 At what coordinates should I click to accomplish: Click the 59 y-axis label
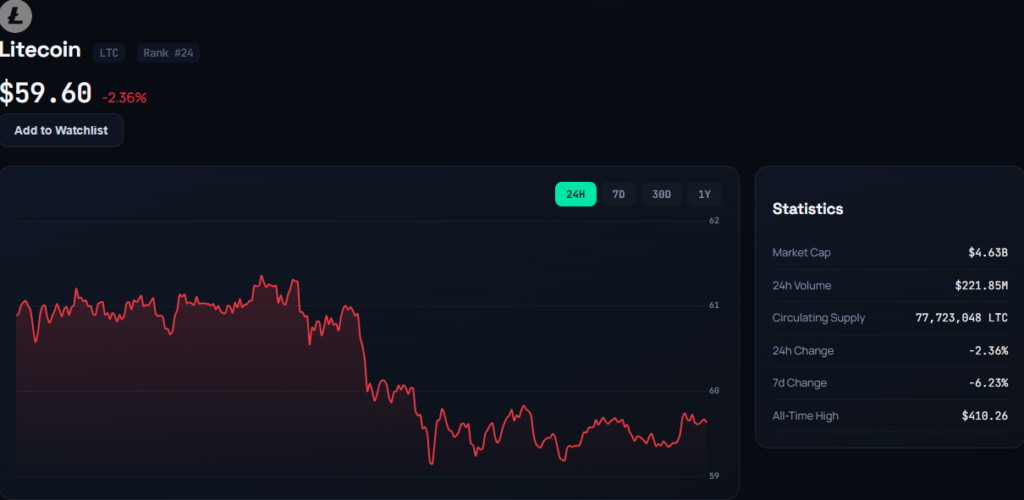(714, 476)
